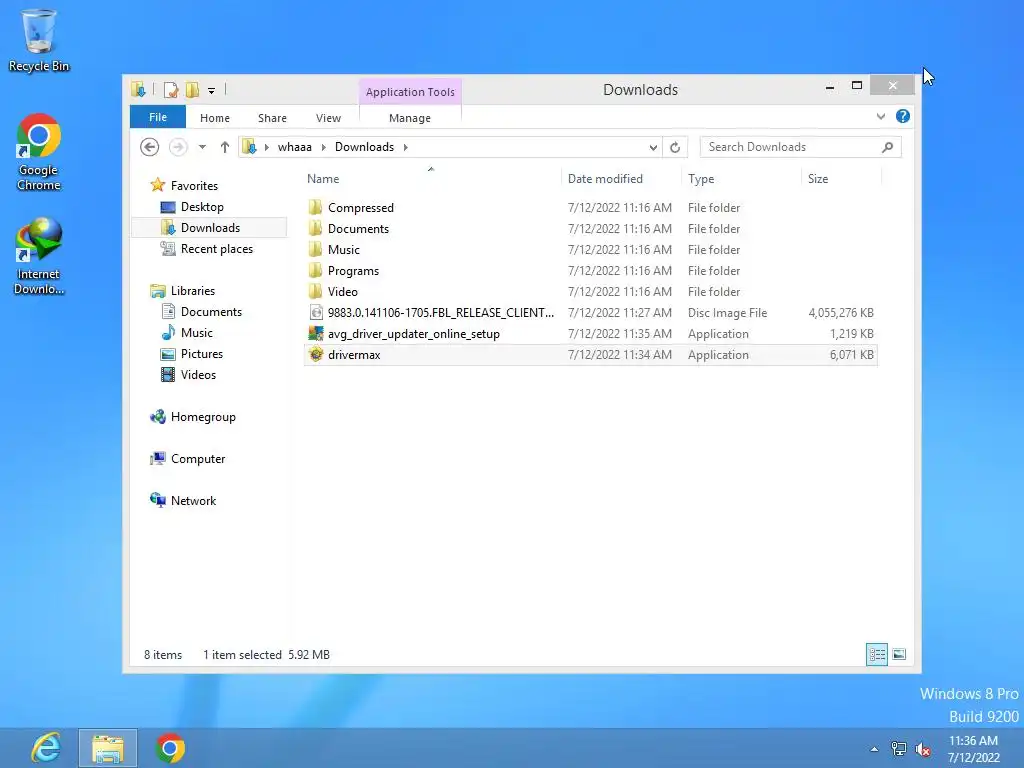Expand the ribbon with the chevron
This screenshot has width=1024, height=768.
coord(881,116)
